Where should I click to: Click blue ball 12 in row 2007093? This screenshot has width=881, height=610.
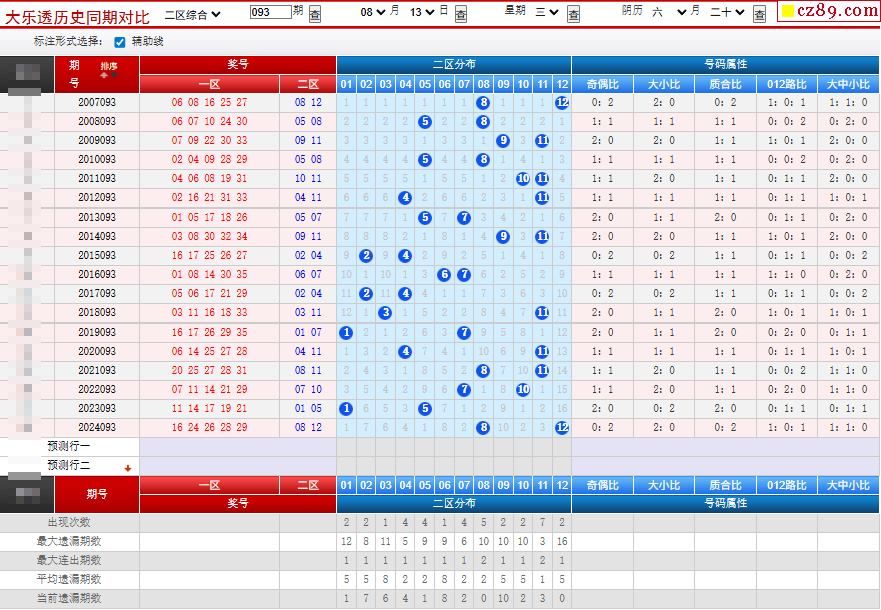coord(562,103)
